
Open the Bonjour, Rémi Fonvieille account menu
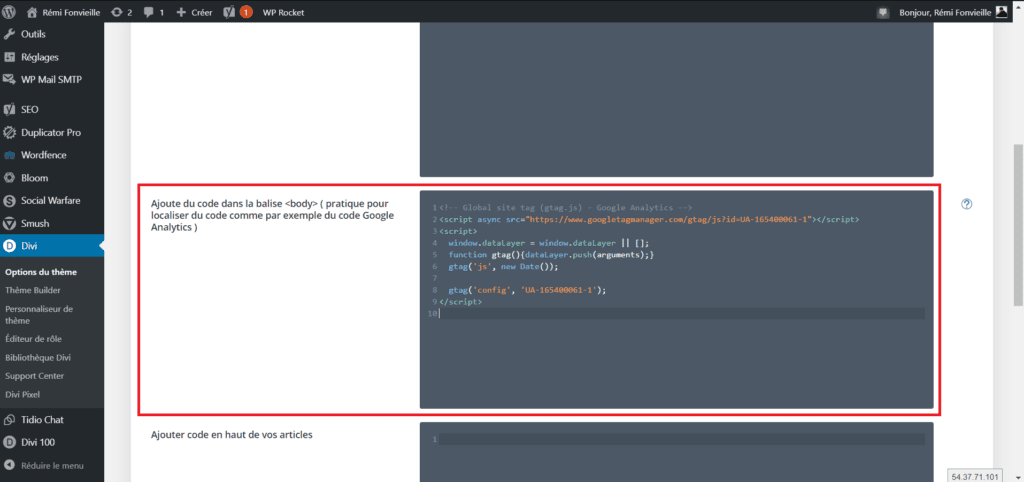[x=953, y=12]
